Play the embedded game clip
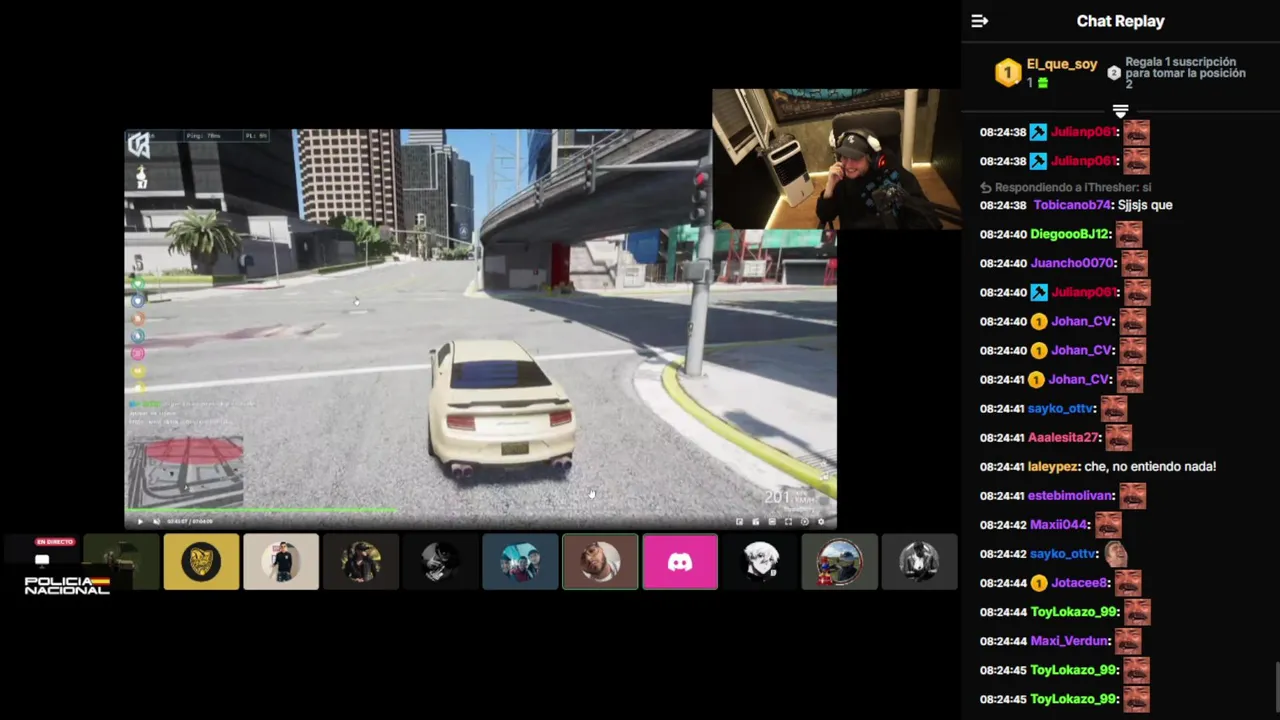The height and width of the screenshot is (720, 1280). click(139, 521)
